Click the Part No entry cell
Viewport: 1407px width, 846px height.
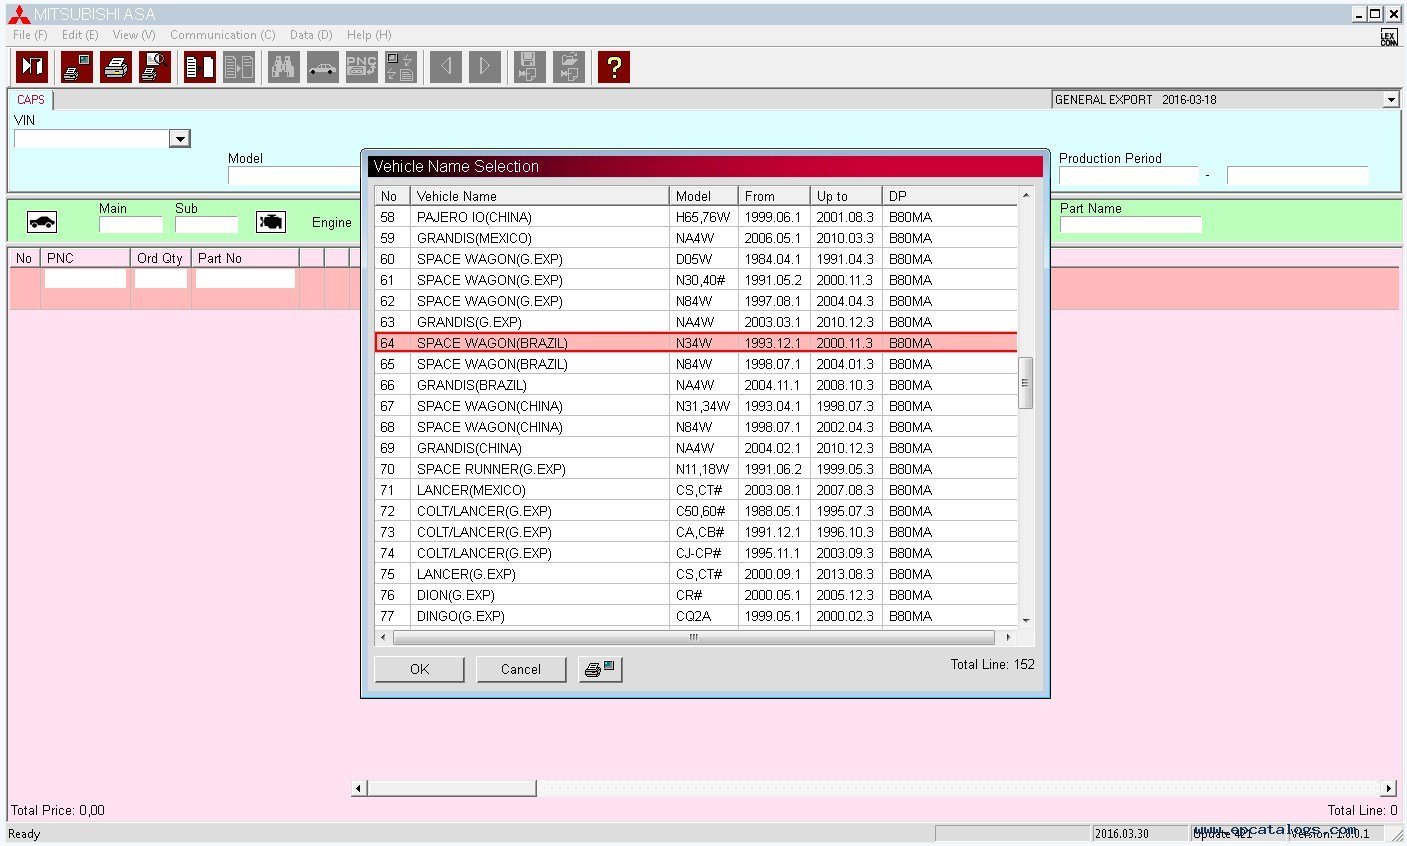tap(245, 279)
